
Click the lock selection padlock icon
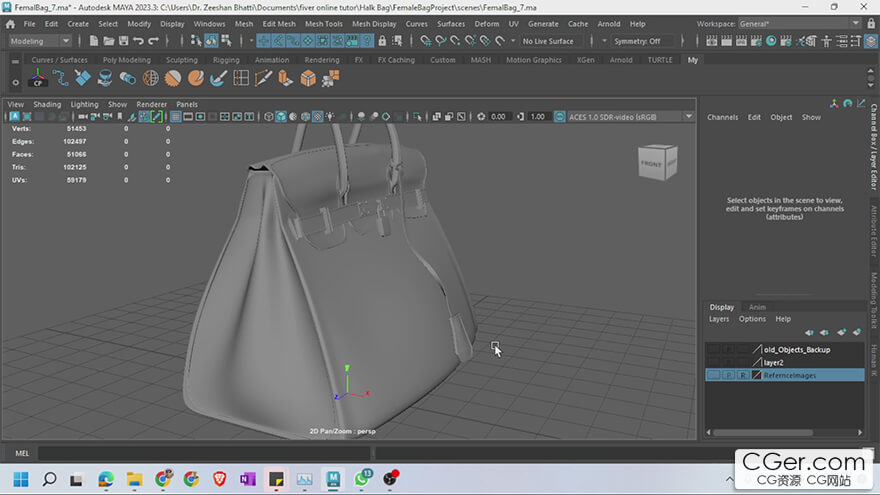click(x=382, y=41)
